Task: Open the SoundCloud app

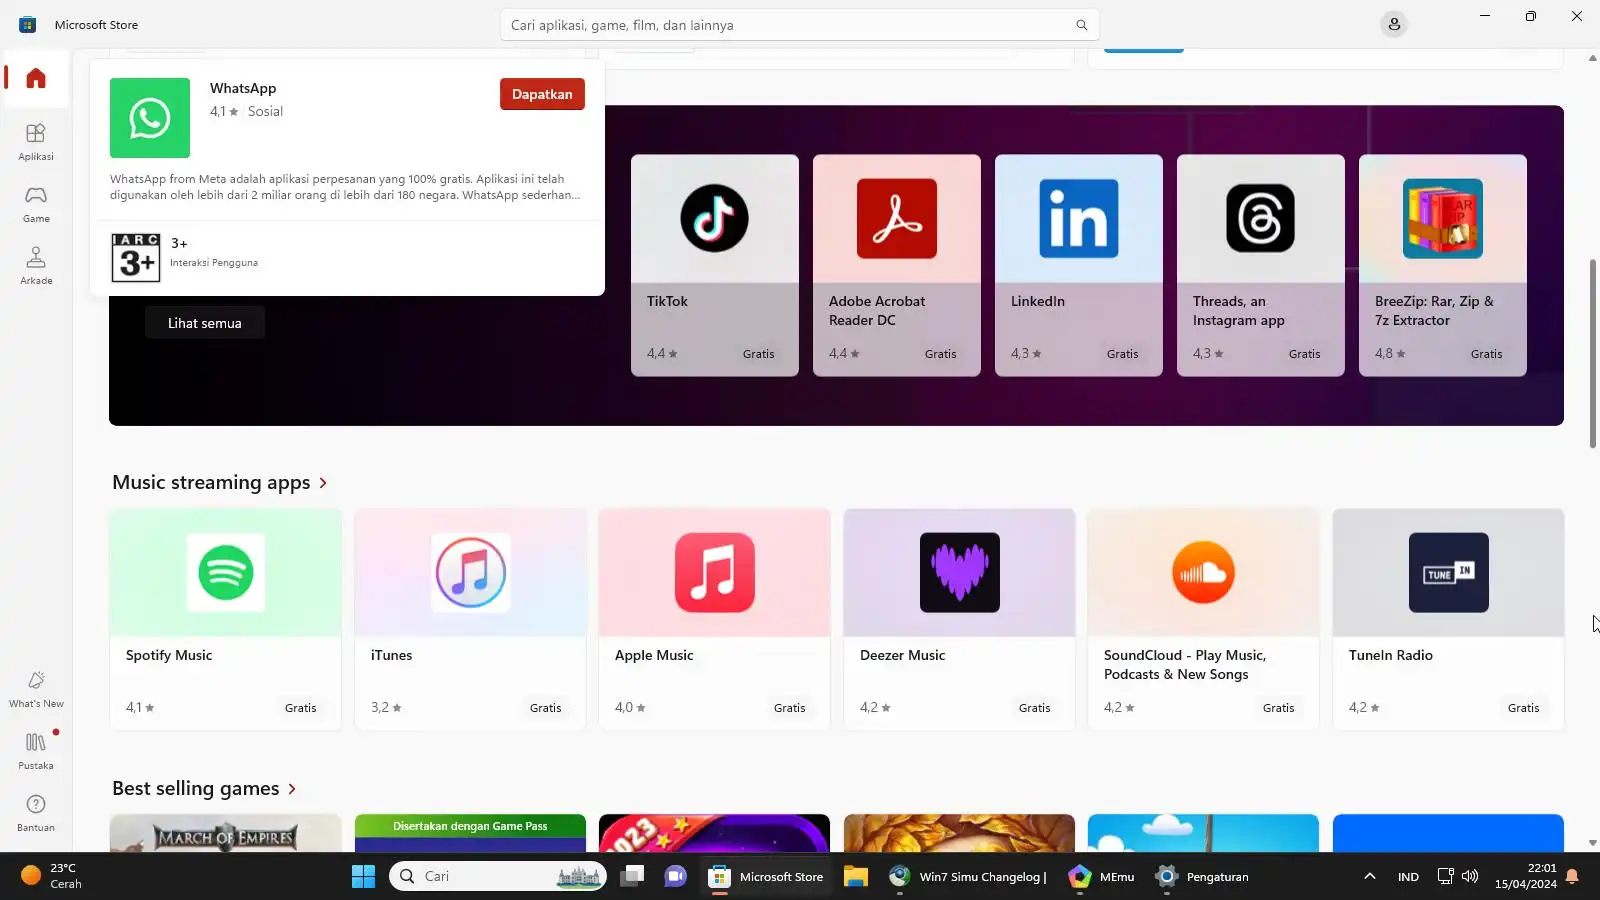Action: pos(1203,619)
